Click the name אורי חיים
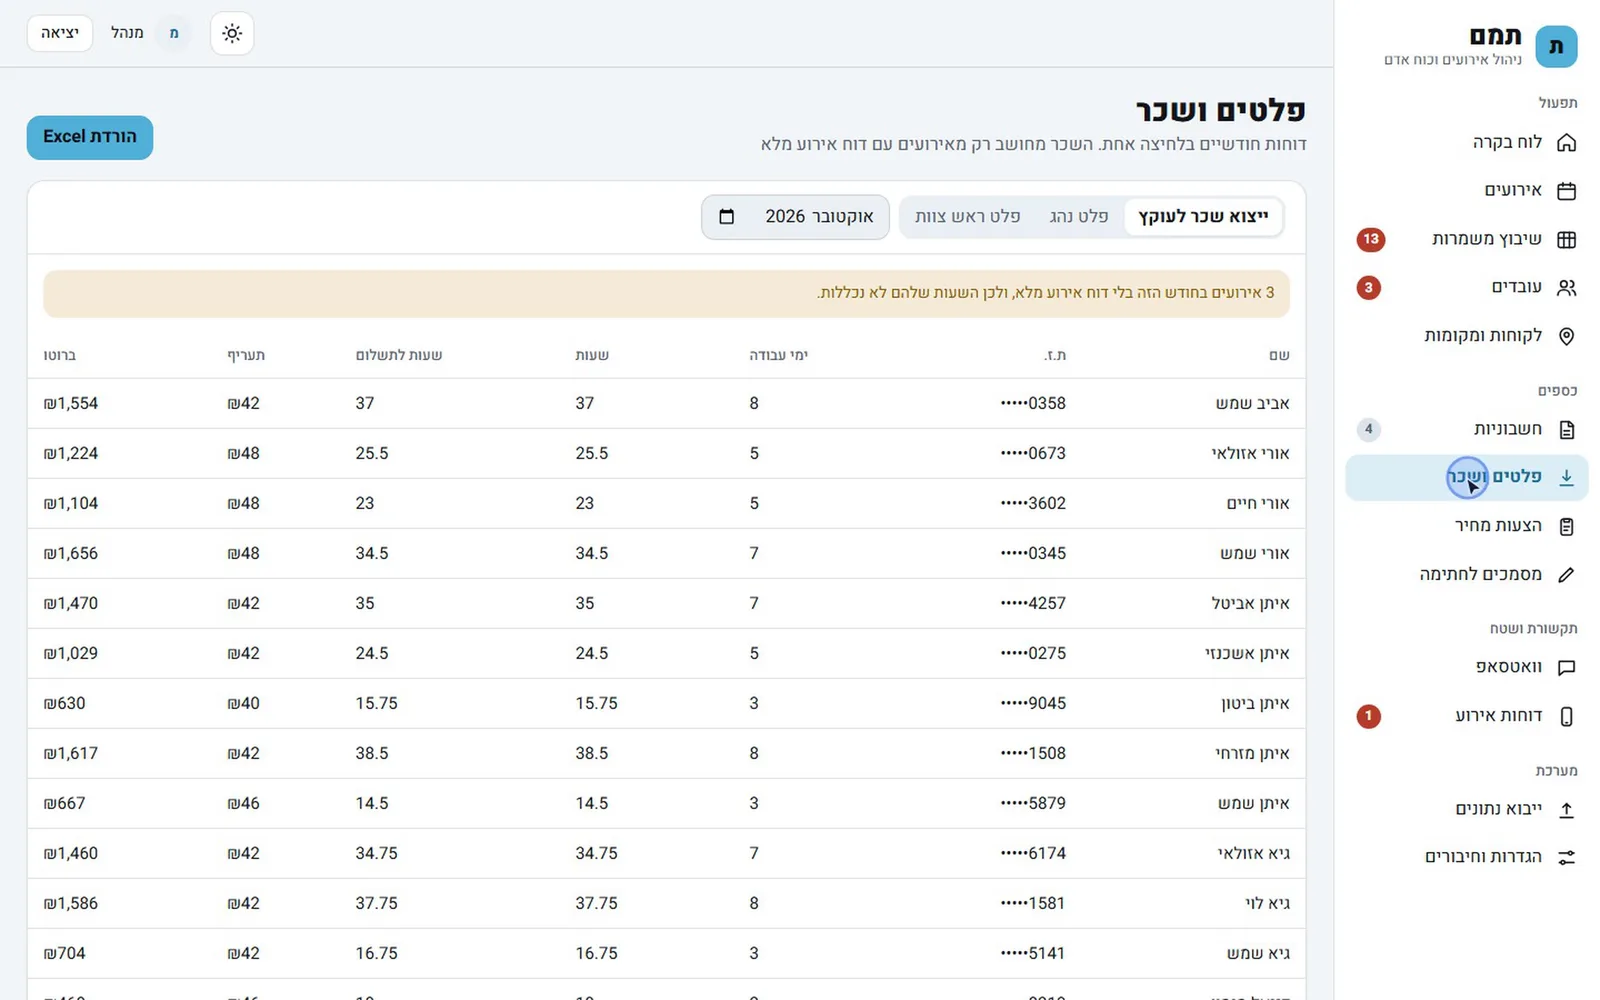 tap(1258, 504)
